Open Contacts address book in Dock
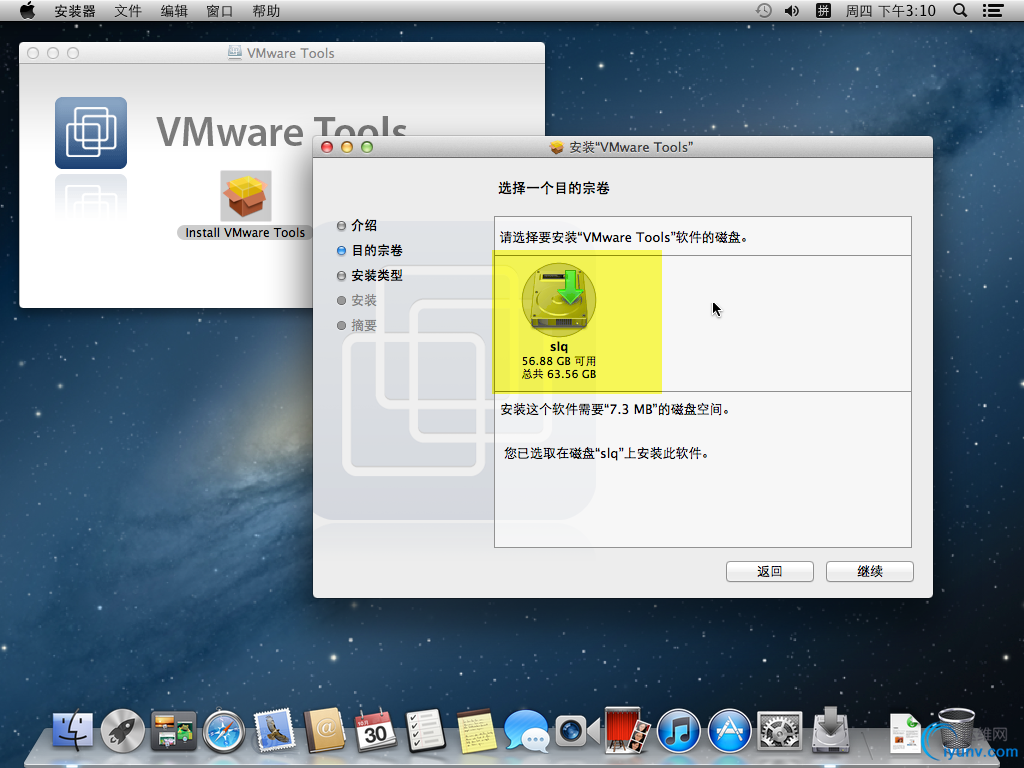The height and width of the screenshot is (768, 1024). 325,730
